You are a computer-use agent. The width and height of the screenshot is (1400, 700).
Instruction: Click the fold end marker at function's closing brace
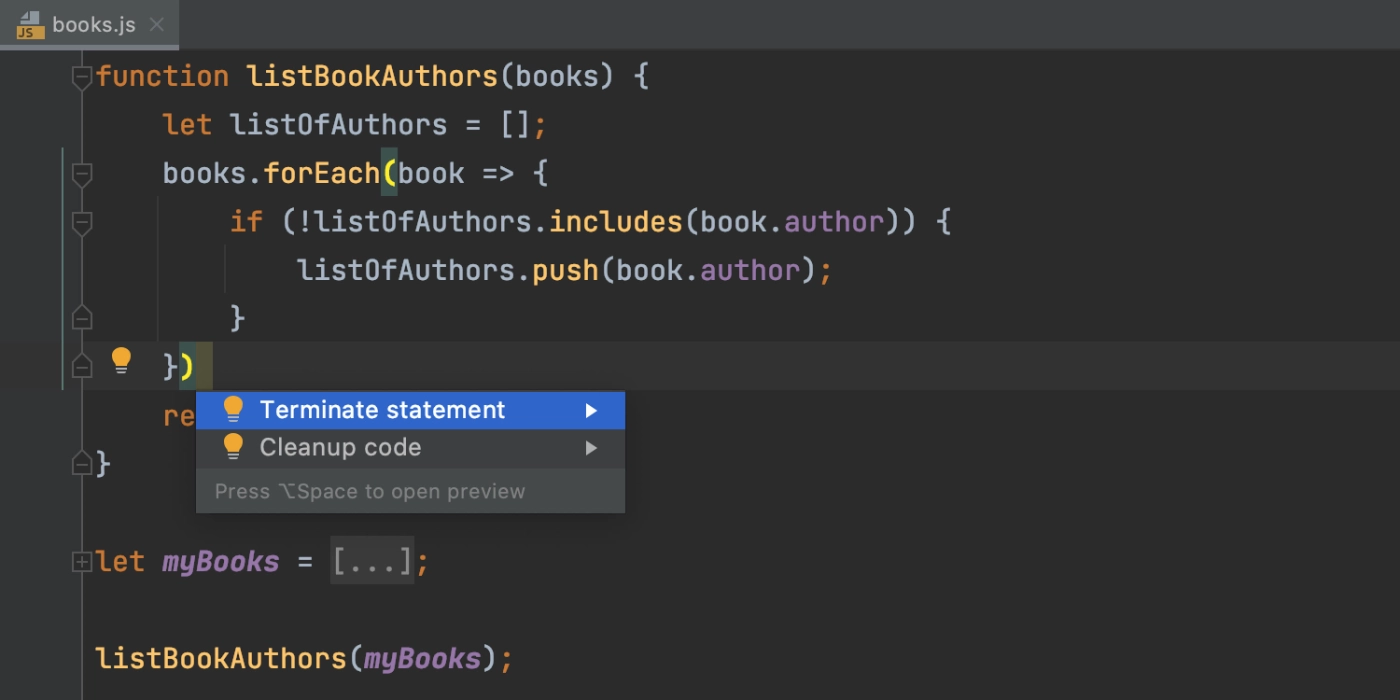[x=82, y=463]
